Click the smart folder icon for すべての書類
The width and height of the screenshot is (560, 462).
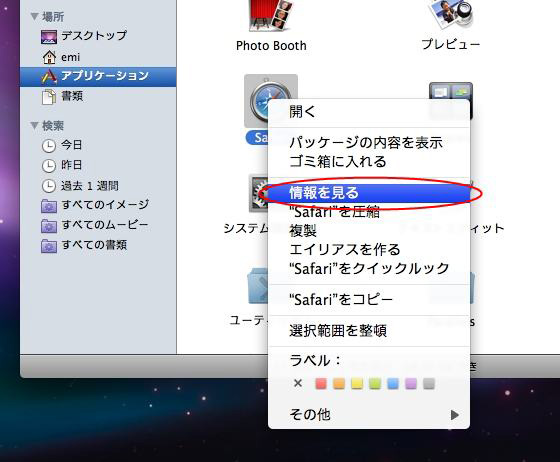click(x=49, y=246)
